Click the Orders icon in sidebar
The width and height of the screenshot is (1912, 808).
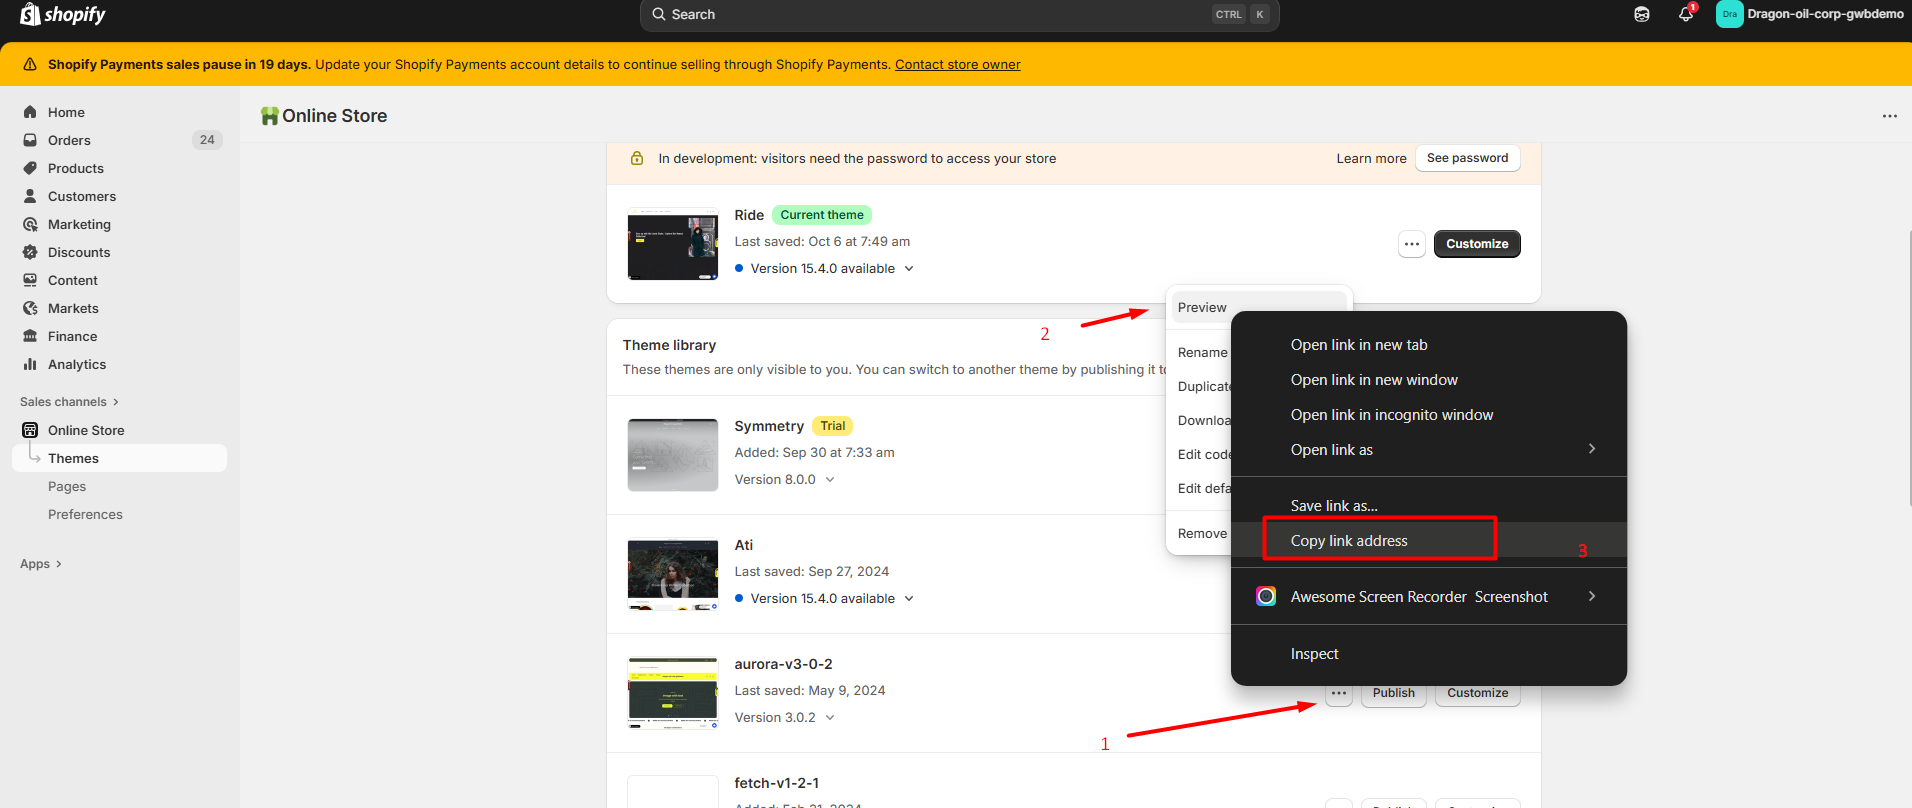tap(30, 140)
